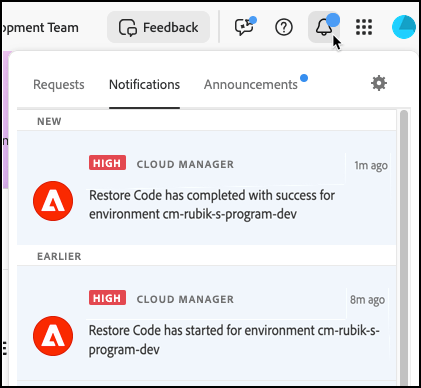
Task: Open the Restore Code has started notification
Action: pos(206,323)
